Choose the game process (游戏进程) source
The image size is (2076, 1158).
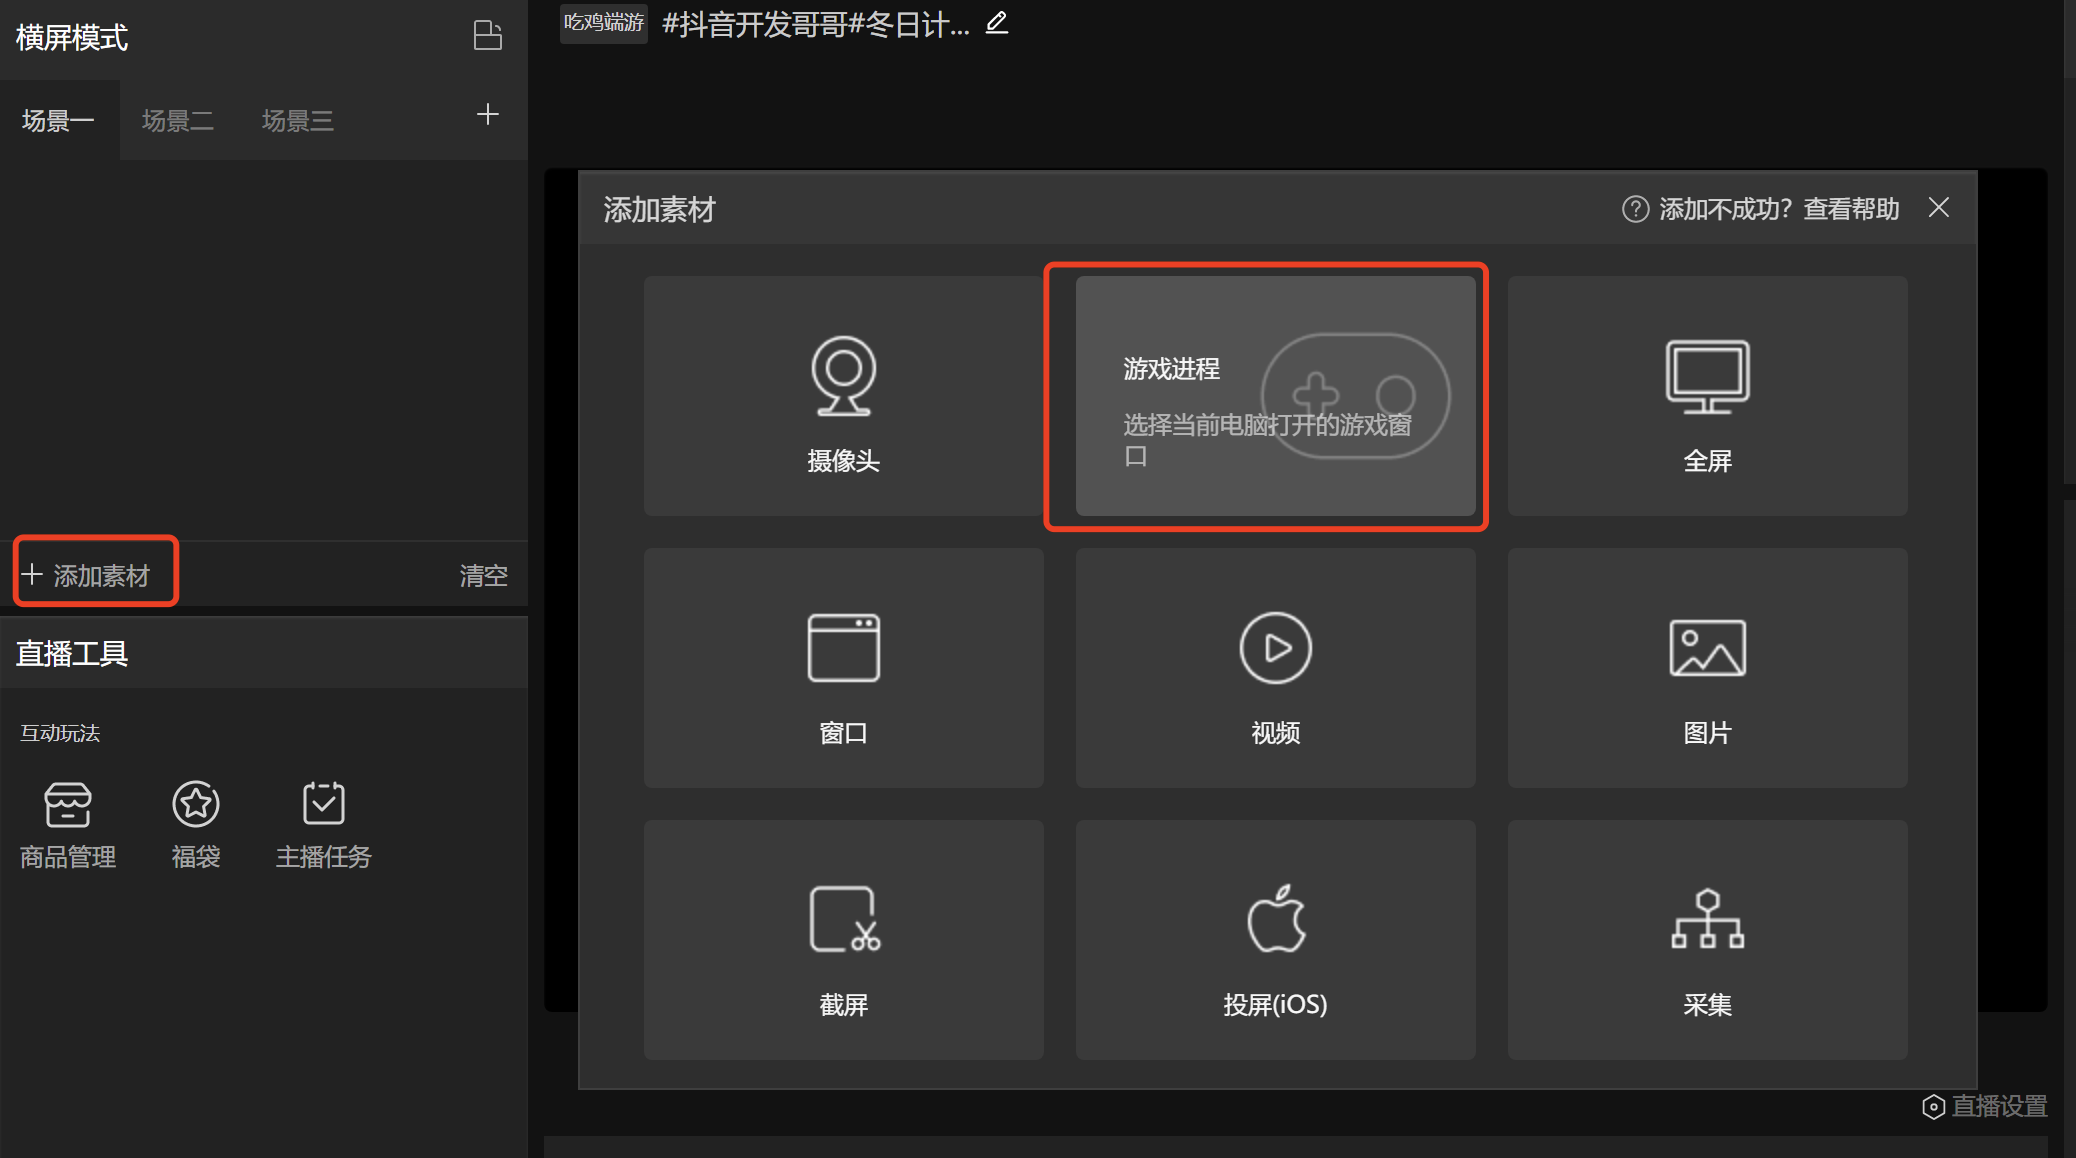pyautogui.click(x=1274, y=396)
